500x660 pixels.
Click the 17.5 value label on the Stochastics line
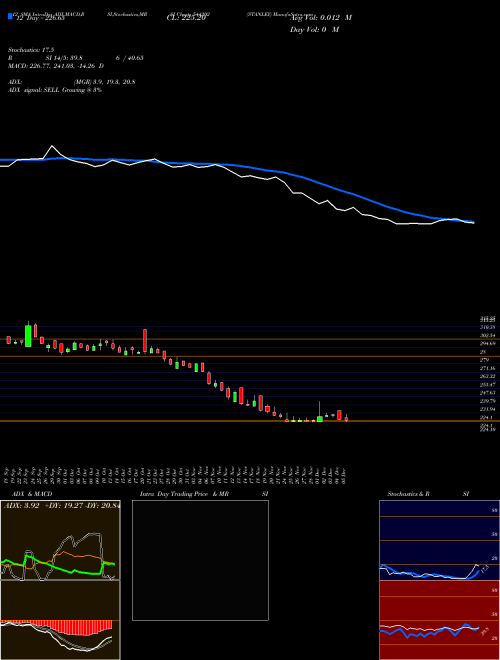484,570
